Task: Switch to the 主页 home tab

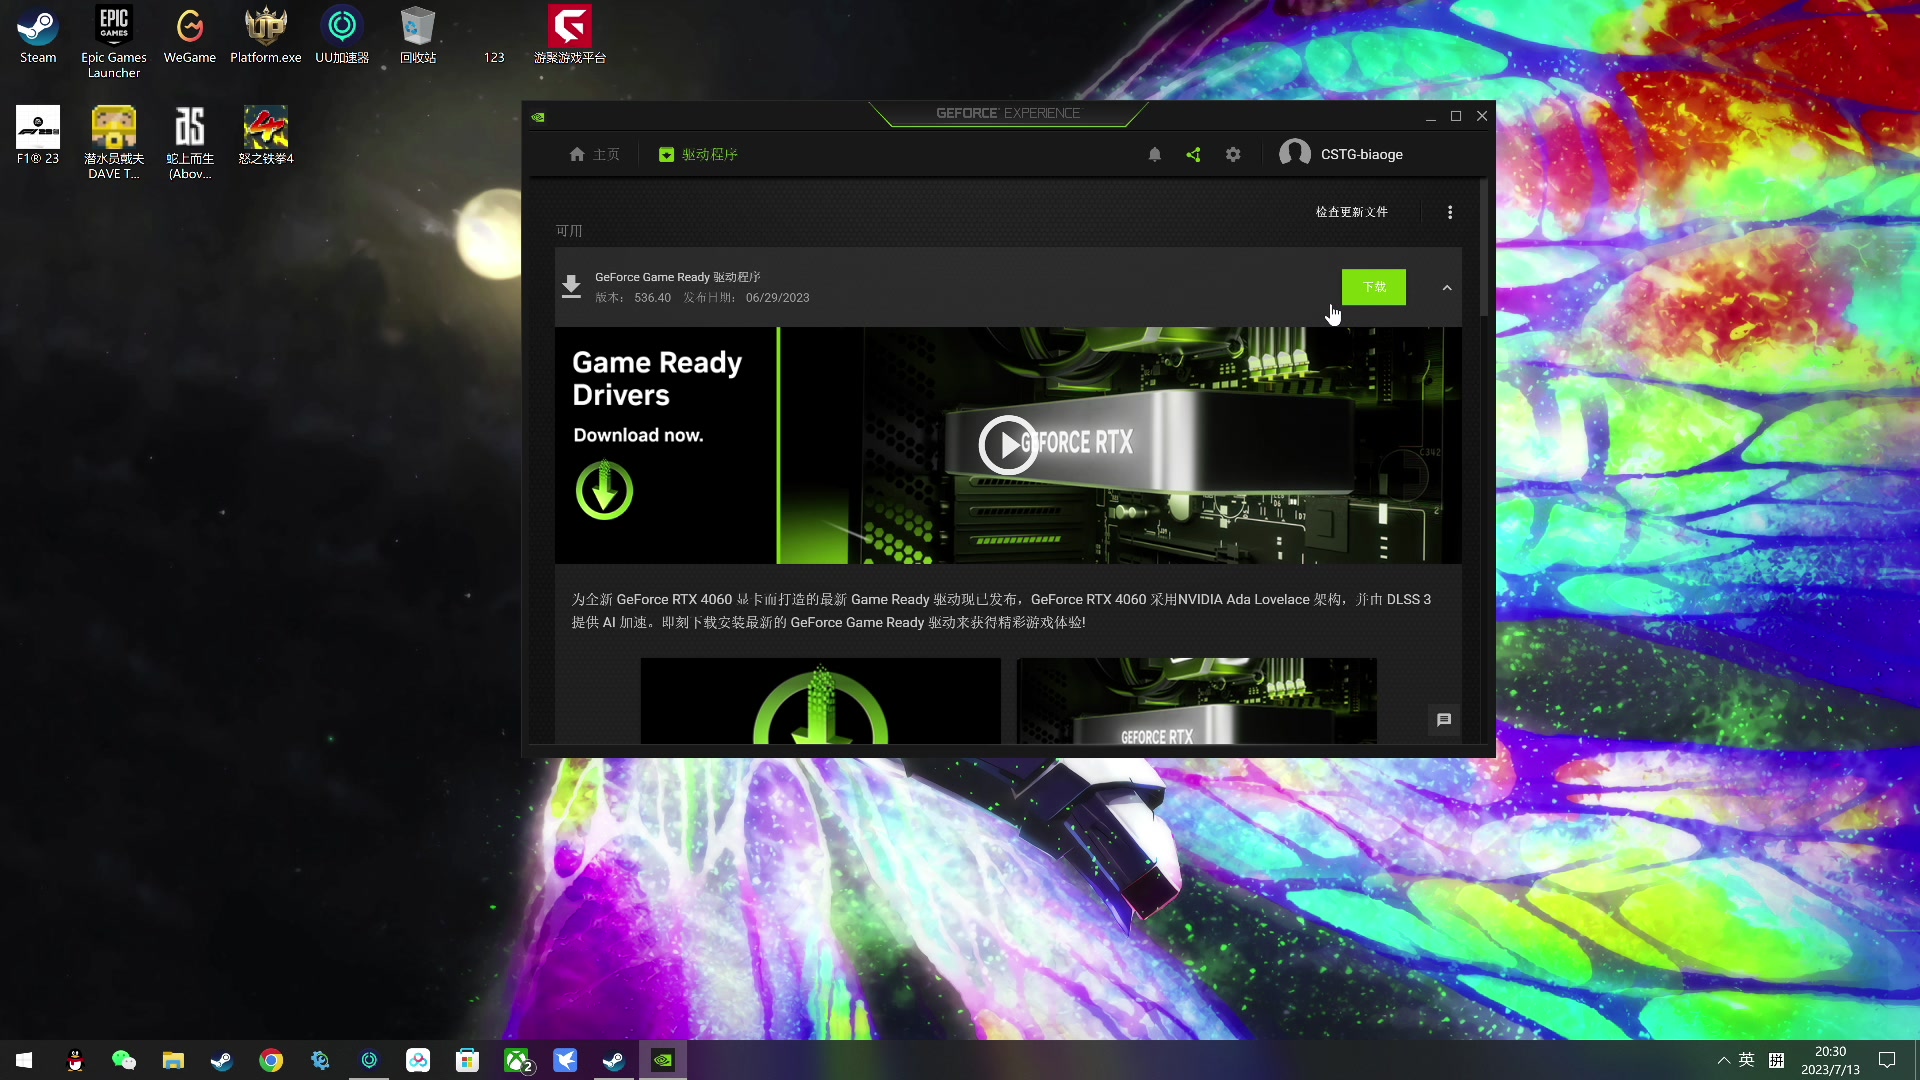Action: 595,154
